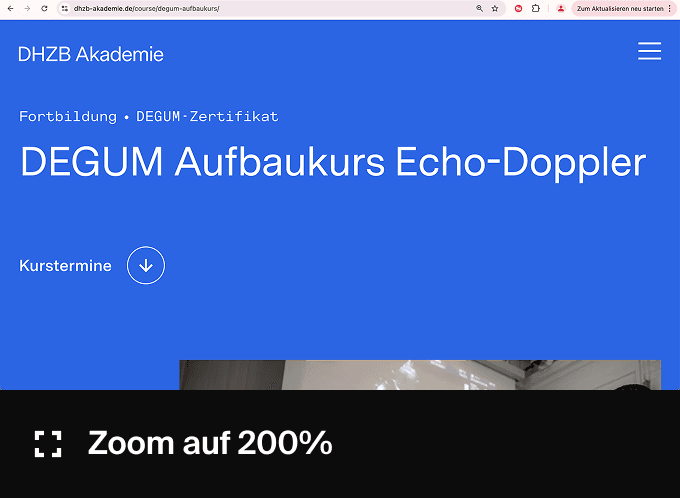This screenshot has height=498, width=680.
Task: Click the DHZB Akademie logo
Action: 91,54
